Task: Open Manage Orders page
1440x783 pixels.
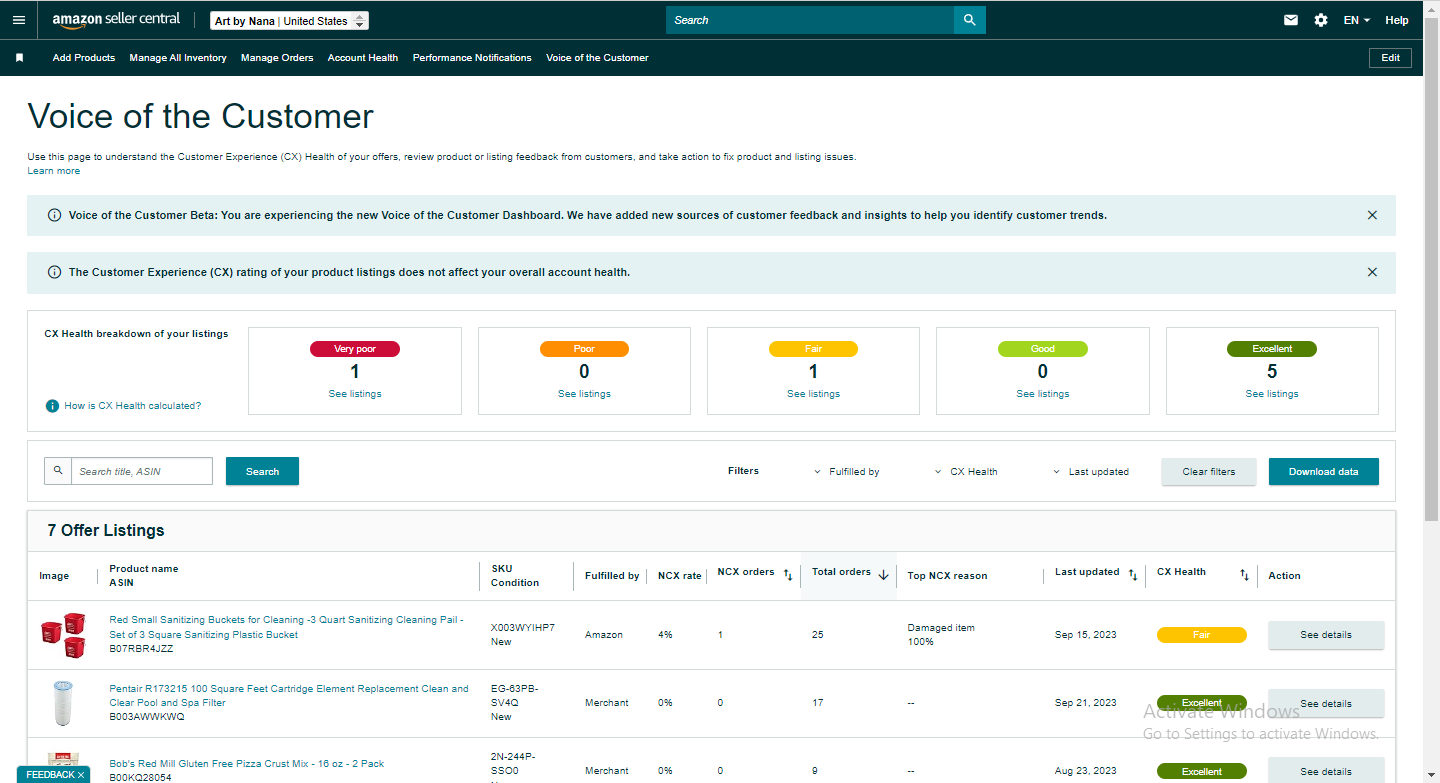Action: 277,58
